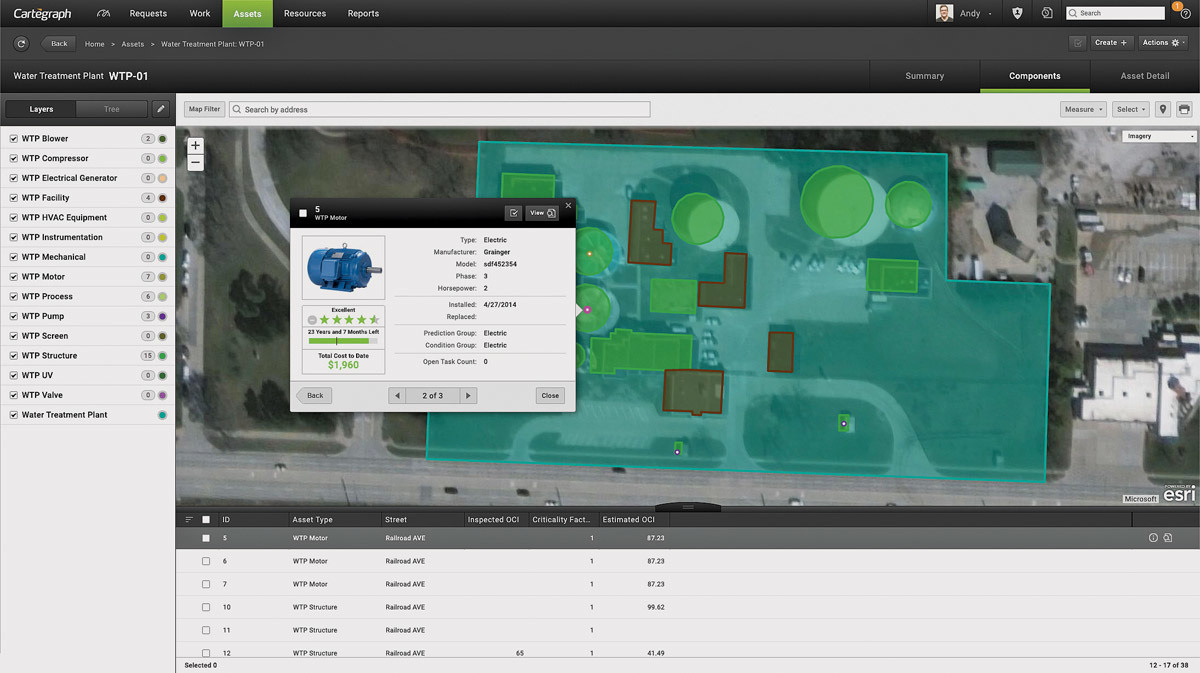
Task: Toggle the WTP Pump layer checkbox
Action: pos(13,316)
